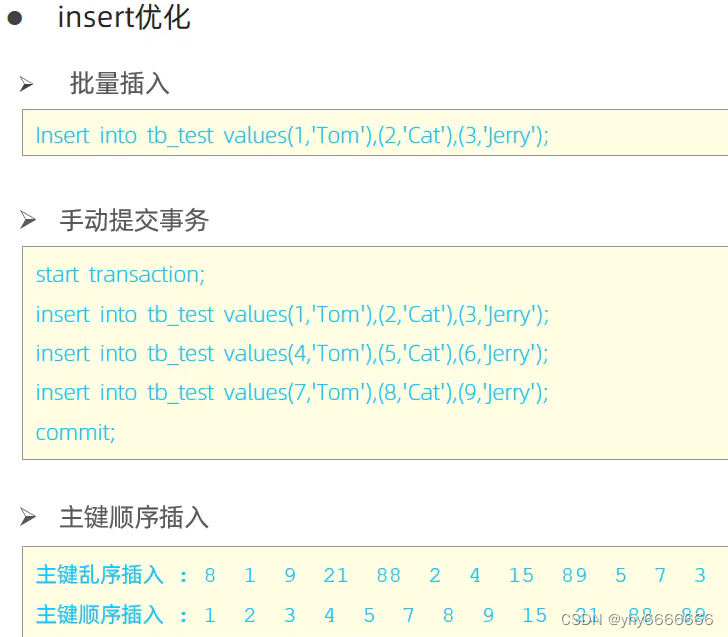Click the 主键顺序插入 heading

click(134, 517)
